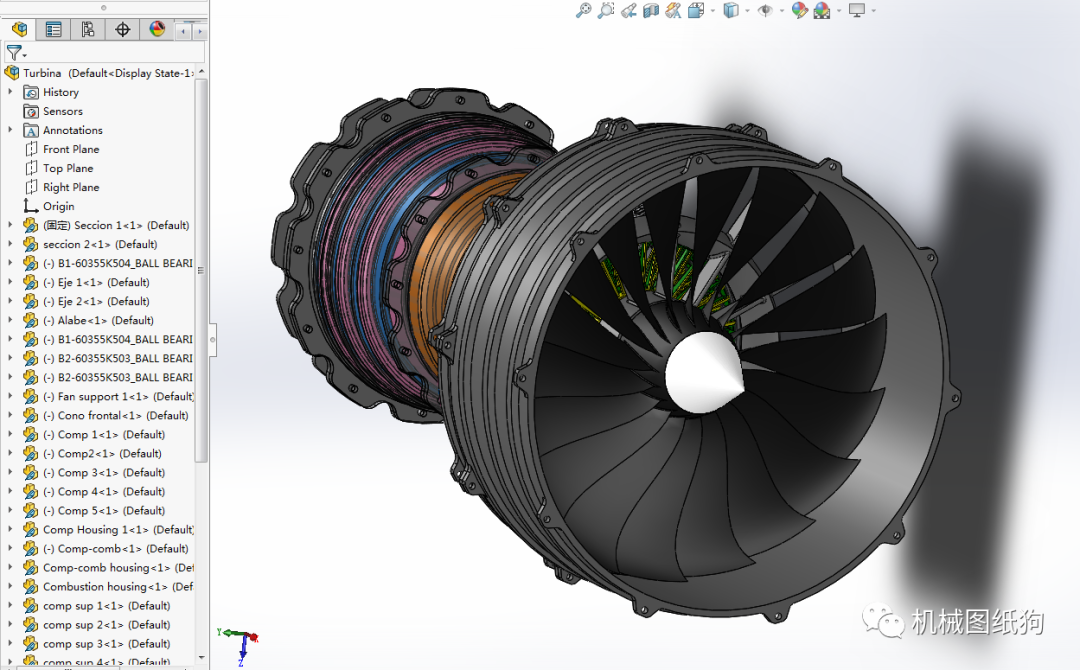This screenshot has width=1080, height=670.
Task: Open the View Settings dropdown arrow
Action: (874, 11)
